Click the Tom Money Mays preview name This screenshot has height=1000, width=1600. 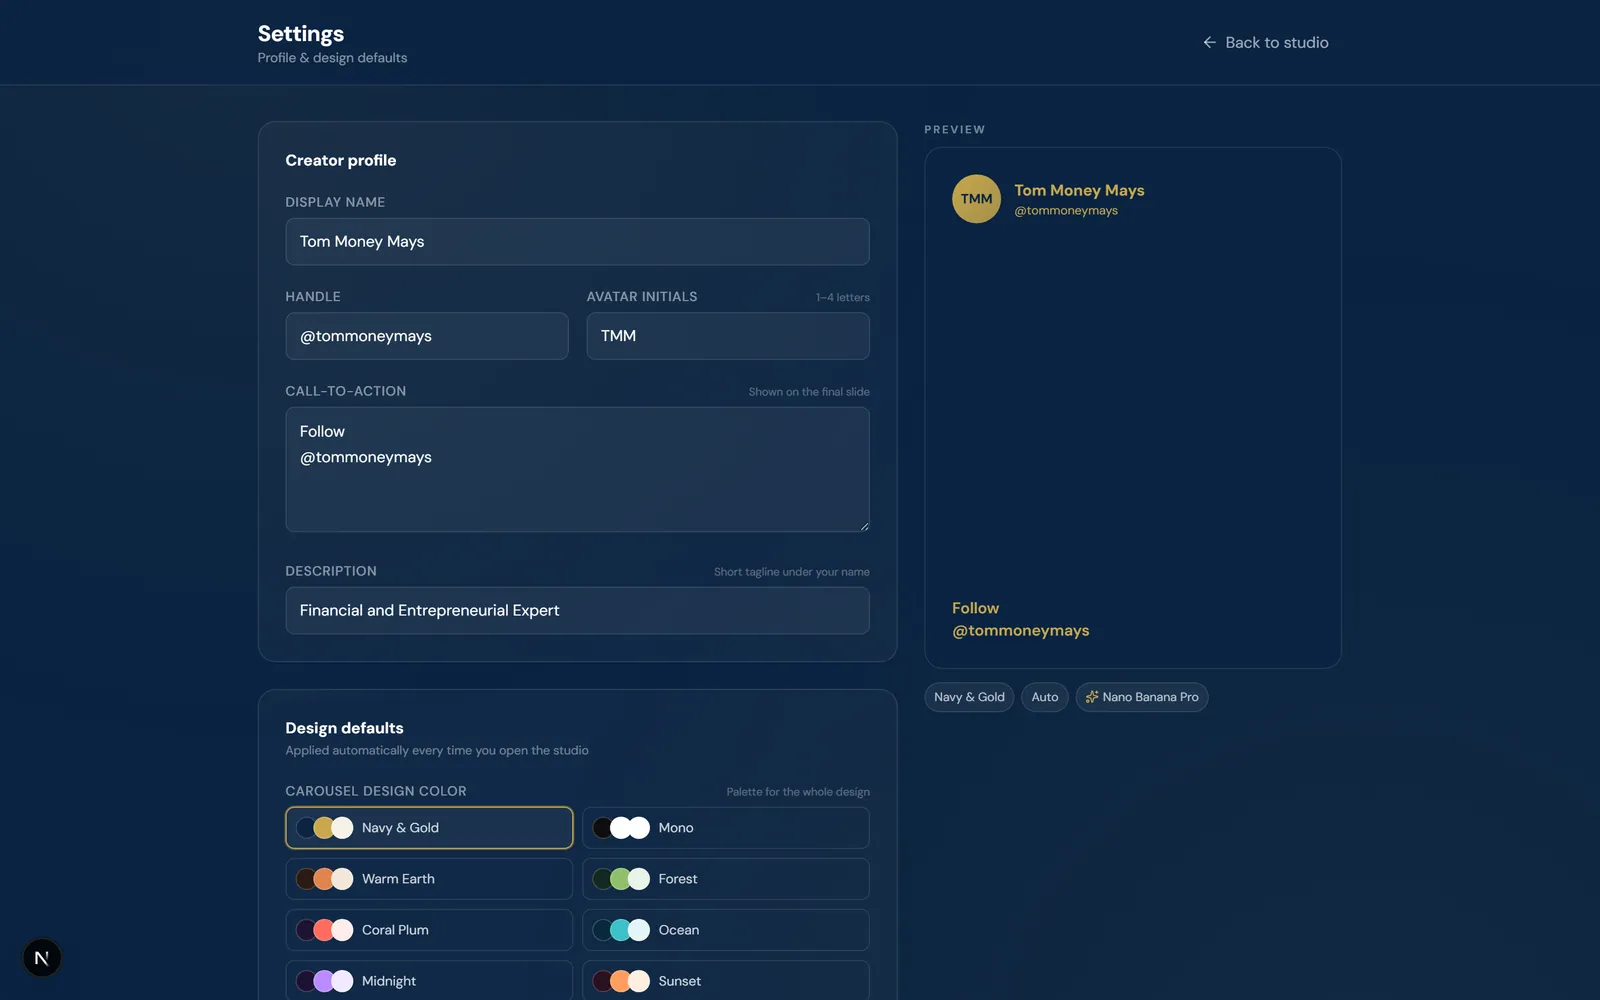tap(1079, 190)
